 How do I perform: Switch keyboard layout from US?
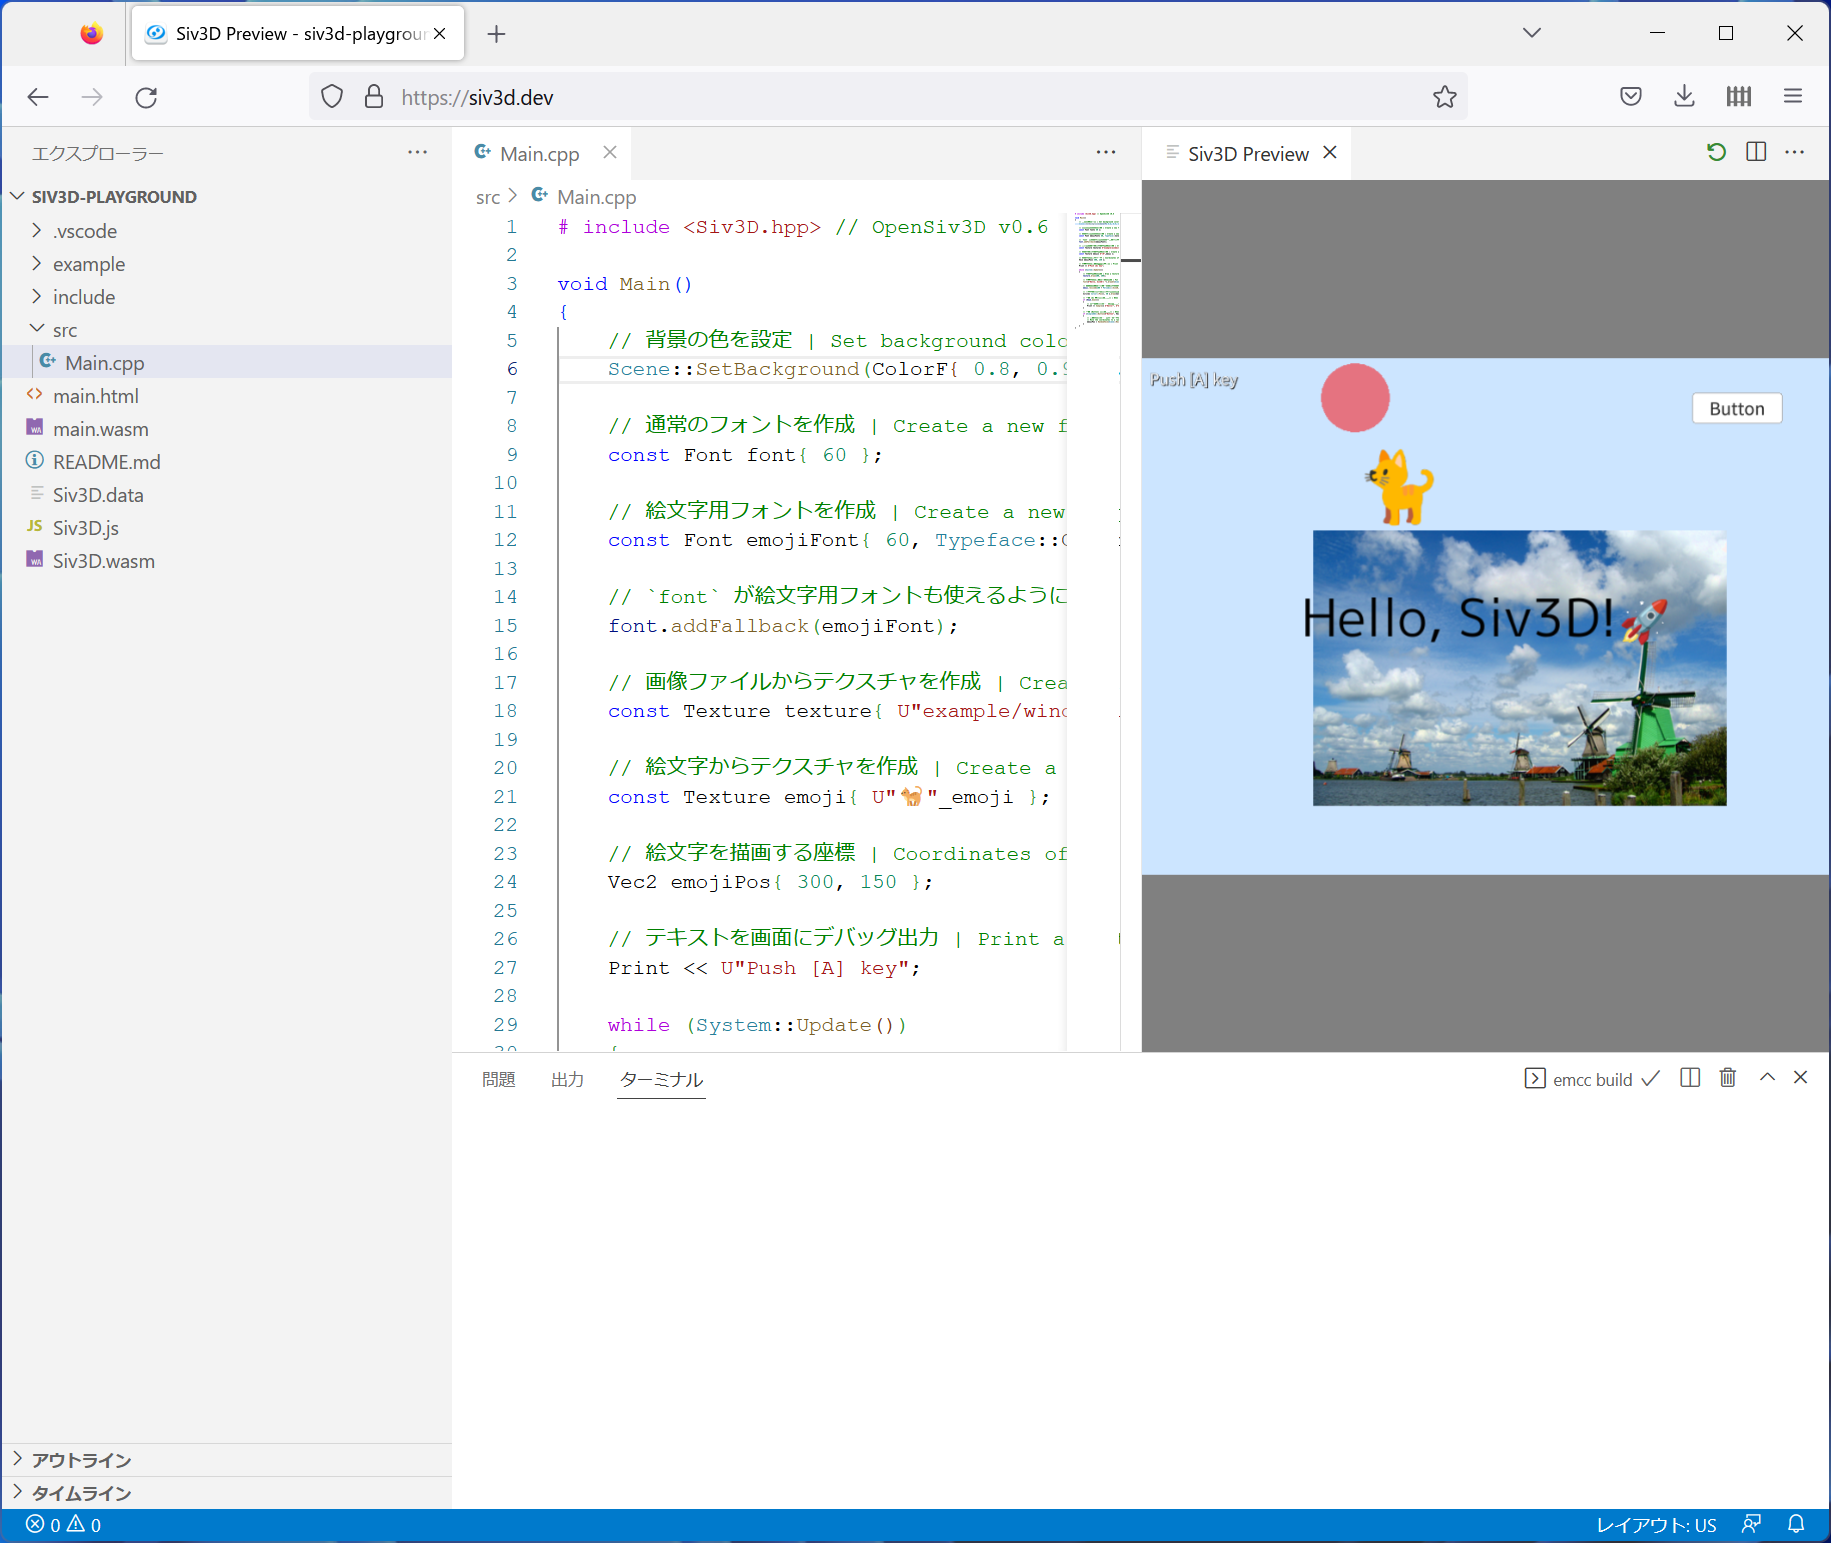coord(1656,1524)
